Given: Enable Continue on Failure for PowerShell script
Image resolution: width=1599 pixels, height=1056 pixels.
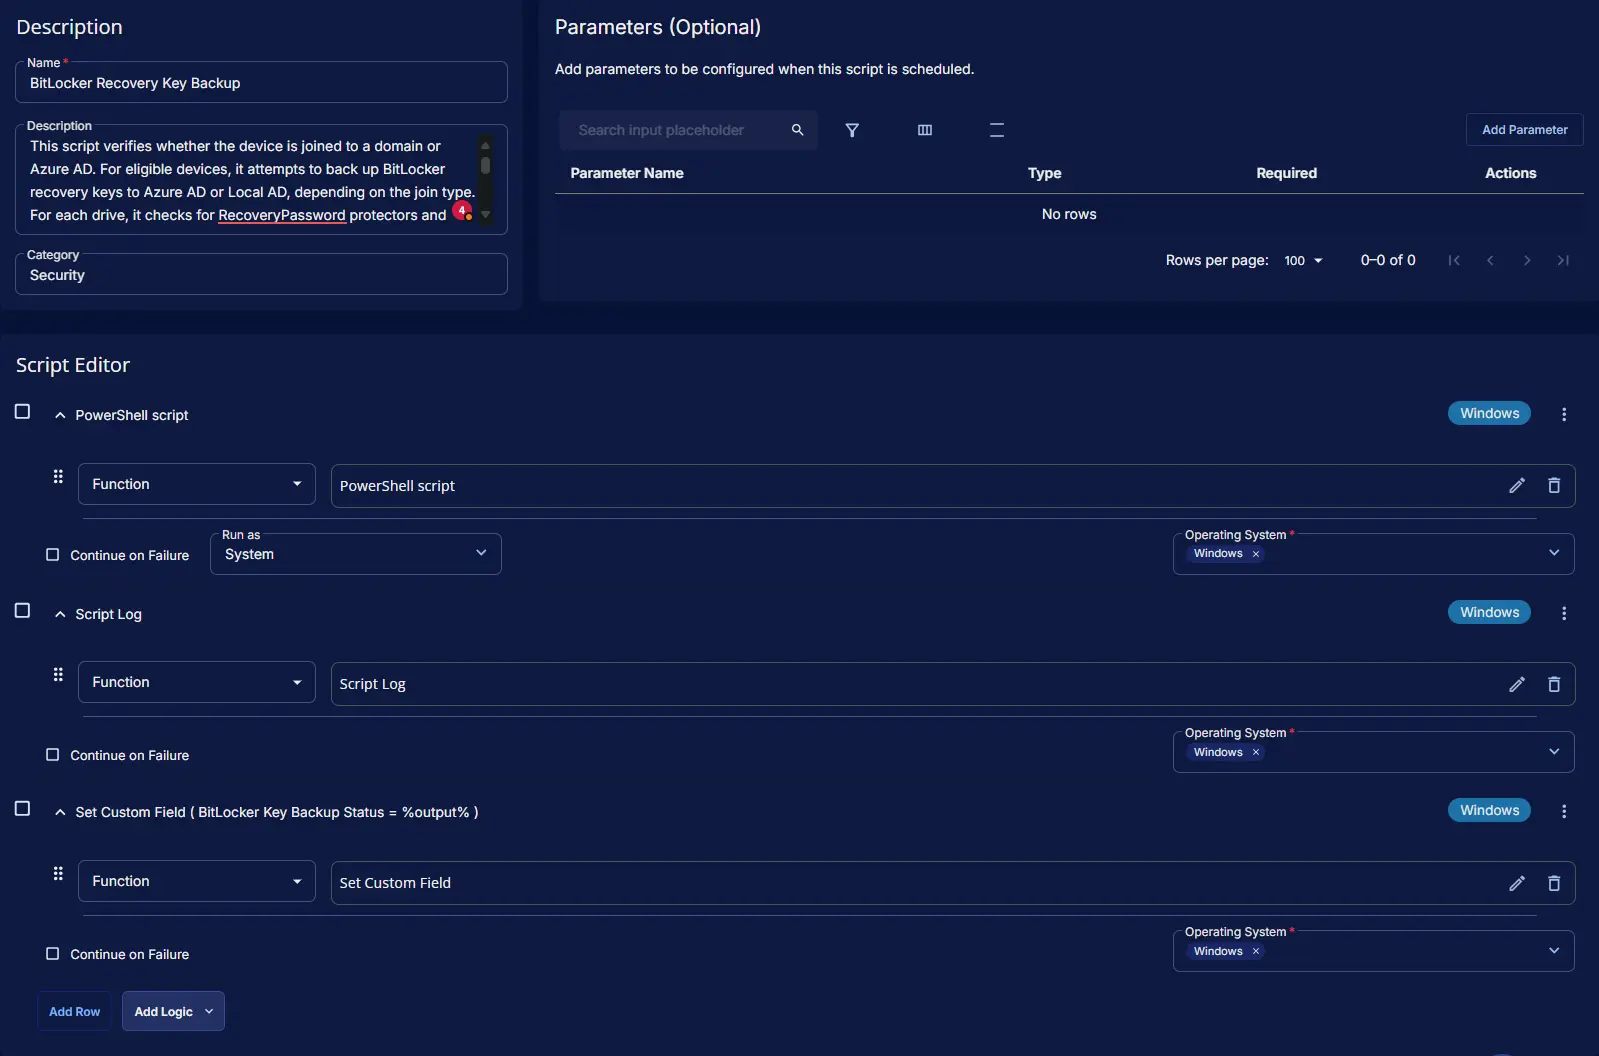Looking at the screenshot, I should pos(53,555).
